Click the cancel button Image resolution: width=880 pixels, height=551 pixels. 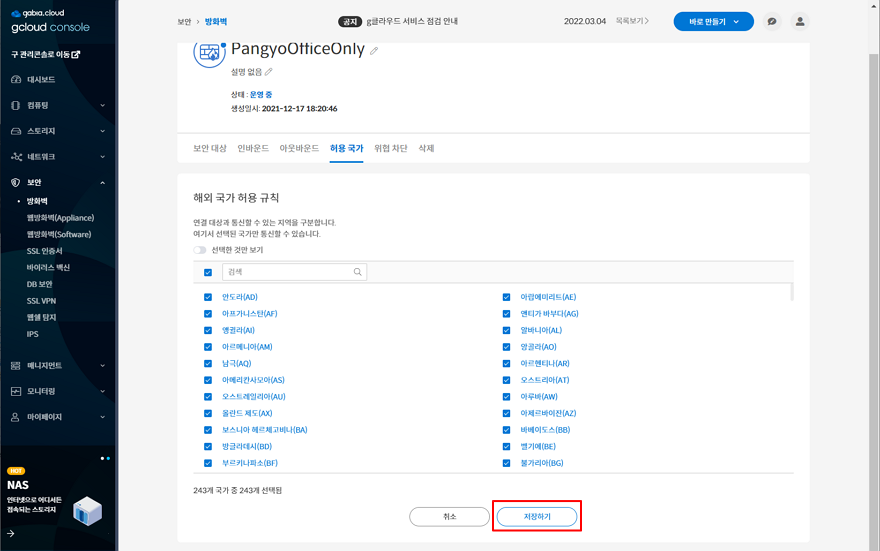click(450, 517)
